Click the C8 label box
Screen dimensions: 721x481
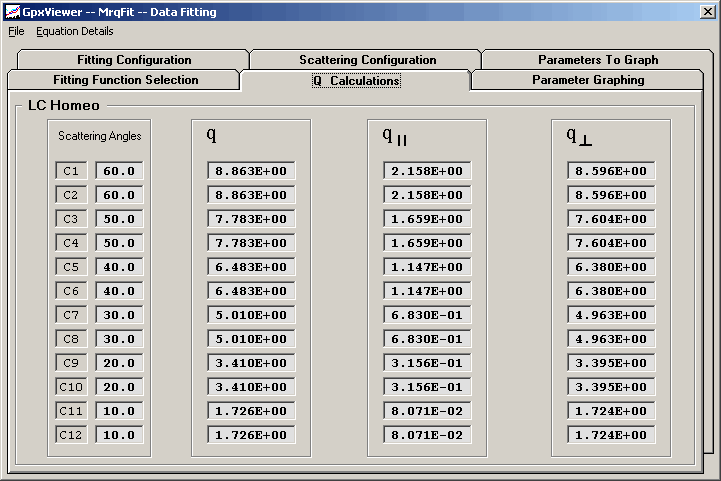[71, 339]
